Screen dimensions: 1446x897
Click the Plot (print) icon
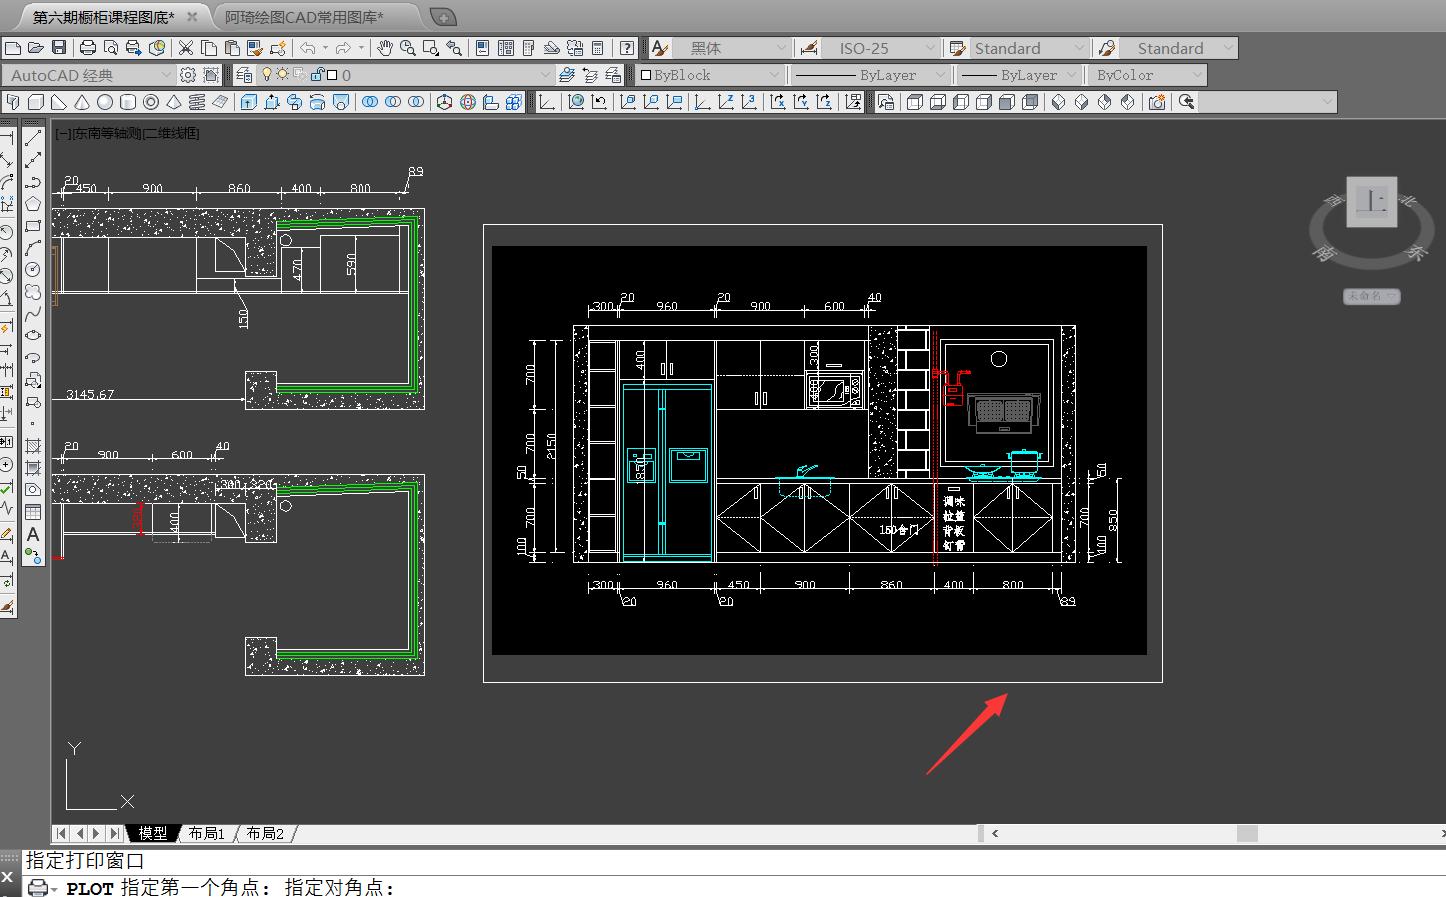tap(88, 48)
